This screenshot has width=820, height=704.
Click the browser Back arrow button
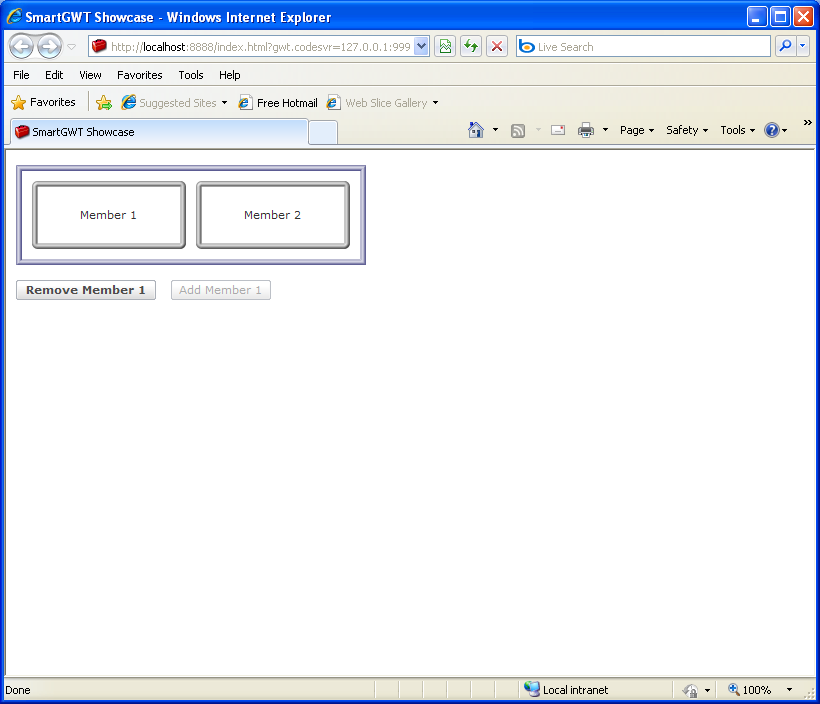[x=21, y=47]
